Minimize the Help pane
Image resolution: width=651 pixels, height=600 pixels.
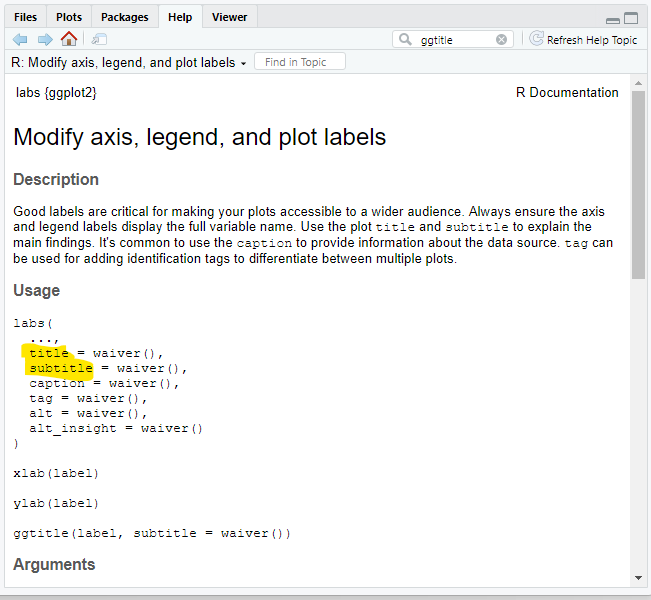(613, 20)
